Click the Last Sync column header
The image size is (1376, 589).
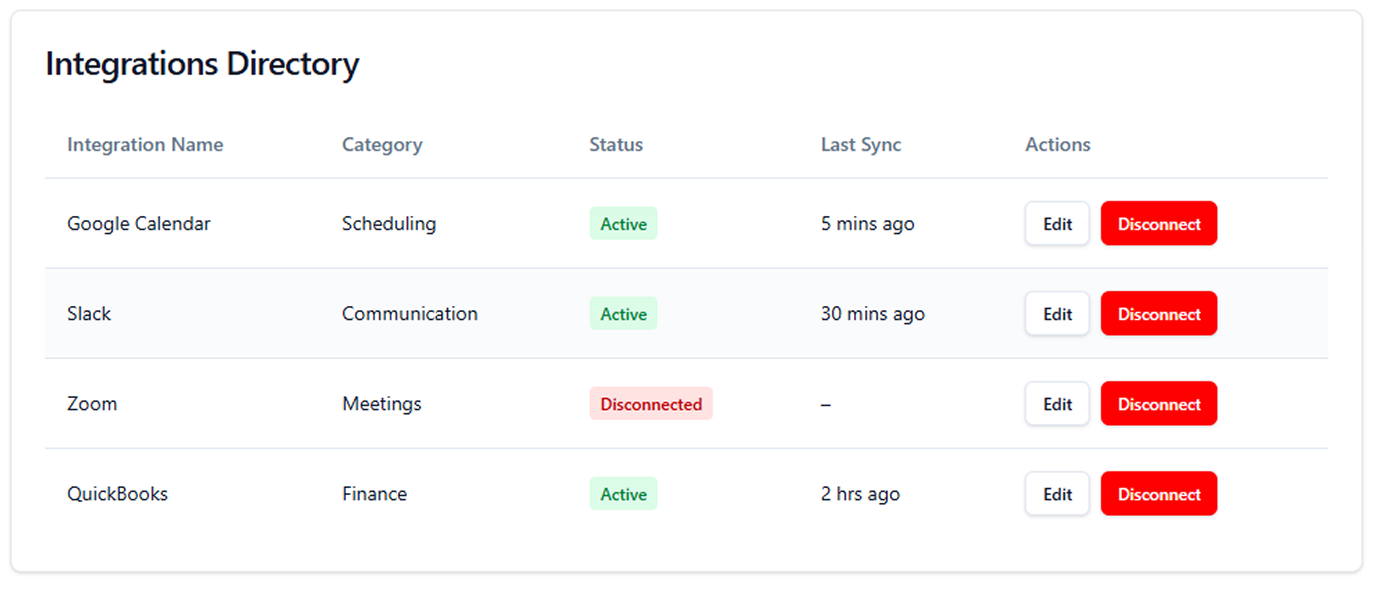coord(861,145)
